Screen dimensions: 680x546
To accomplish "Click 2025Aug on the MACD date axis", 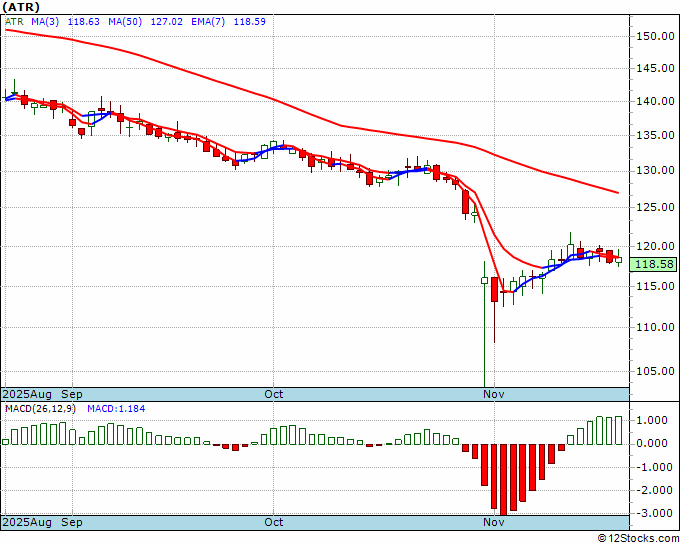I will [27, 522].
